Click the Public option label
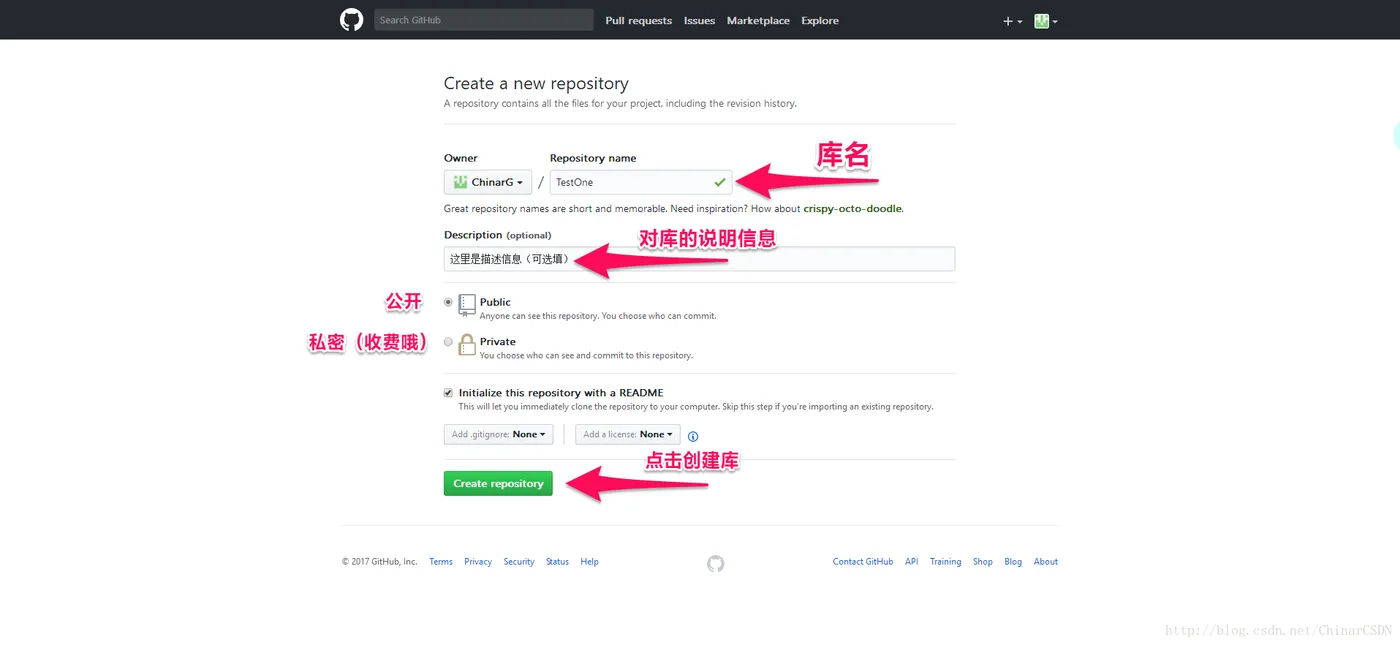 click(495, 302)
